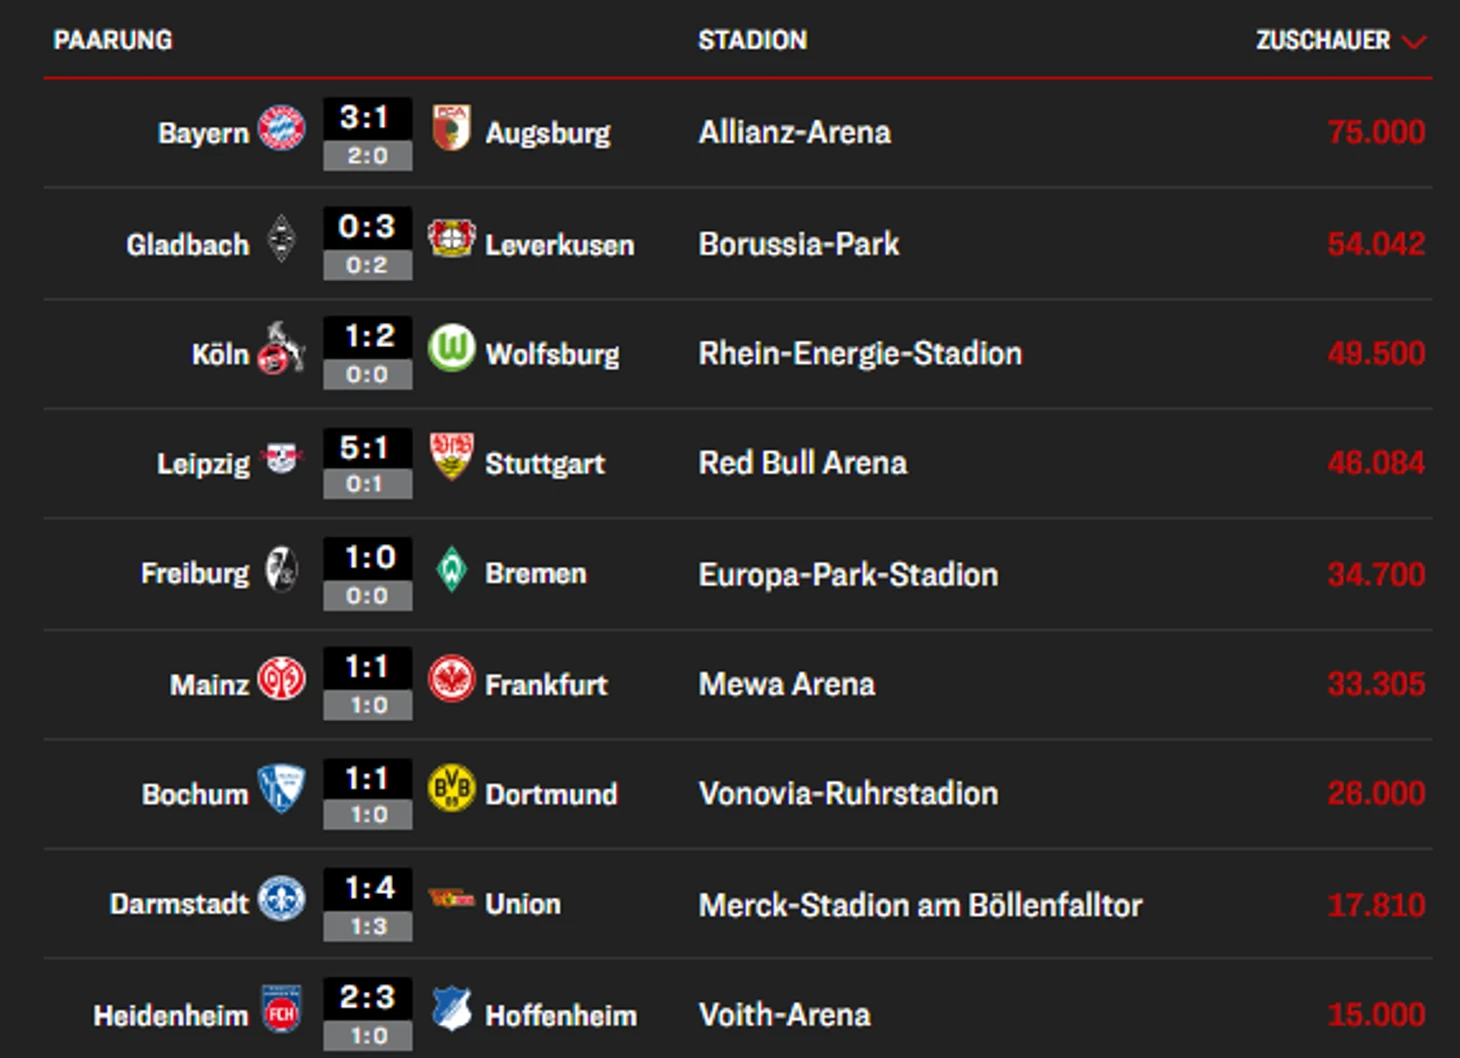Click the Wolfsburg green W logo
Viewport: 1460px width, 1058px height.
[x=451, y=349]
